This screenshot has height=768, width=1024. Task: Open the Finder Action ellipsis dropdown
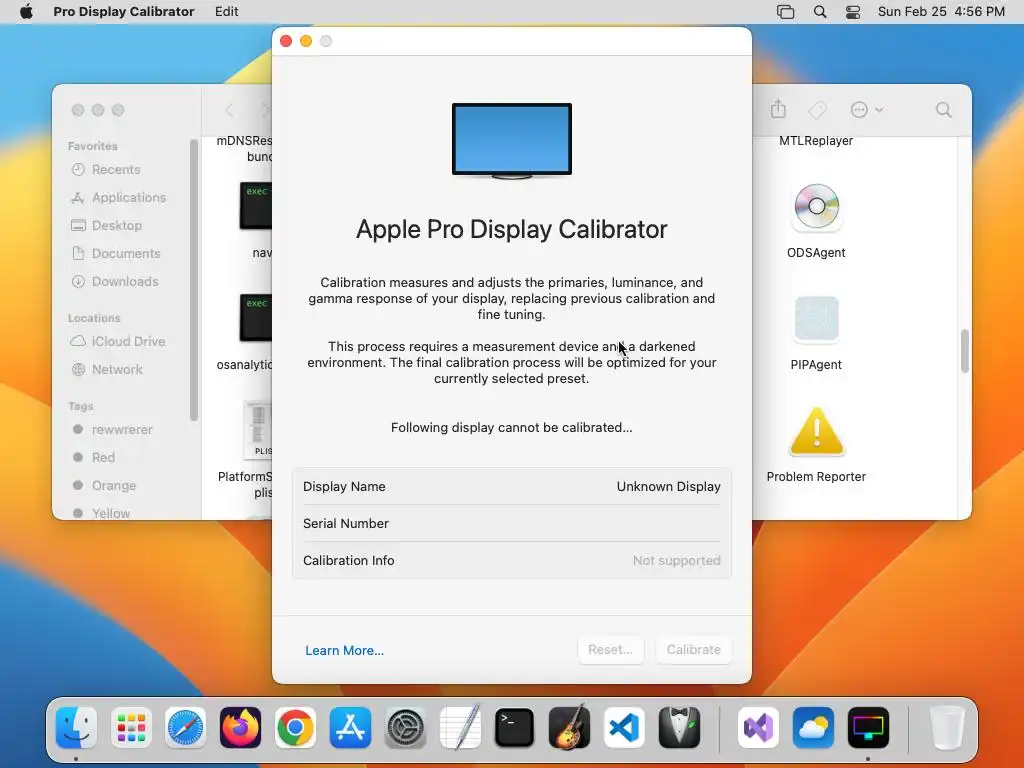(x=867, y=110)
